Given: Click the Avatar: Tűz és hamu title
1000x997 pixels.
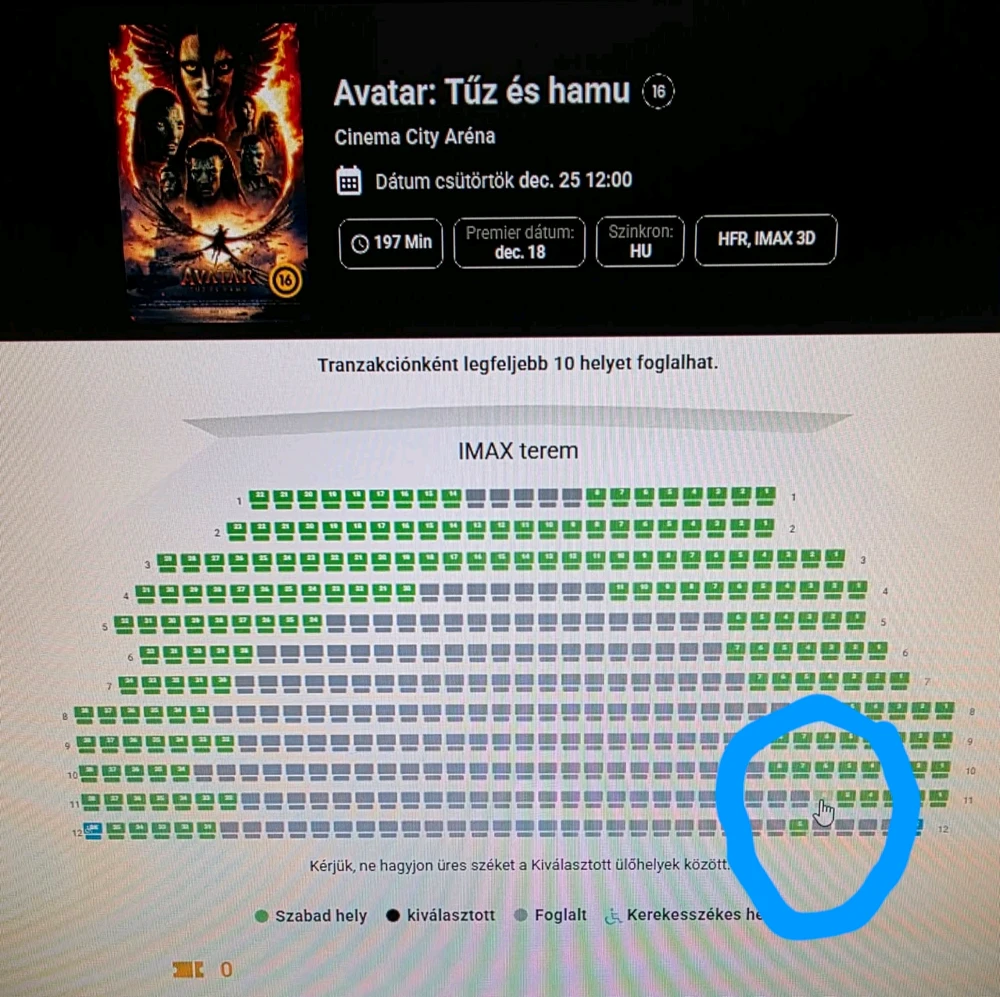Looking at the screenshot, I should click(x=482, y=92).
